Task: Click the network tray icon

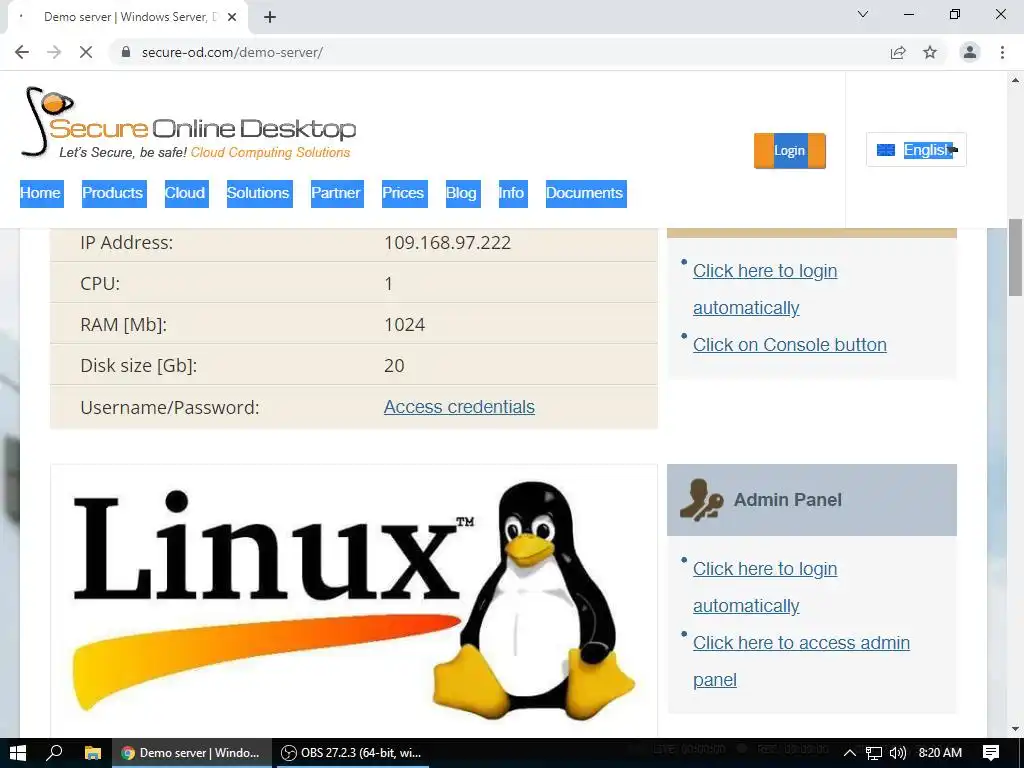Action: tap(873, 753)
